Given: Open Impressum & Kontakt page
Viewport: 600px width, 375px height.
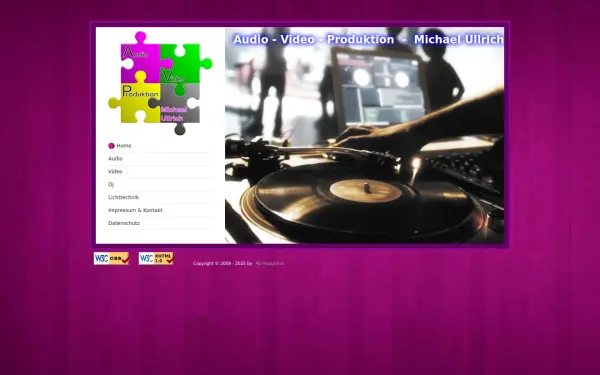Looking at the screenshot, I should 160,210.
